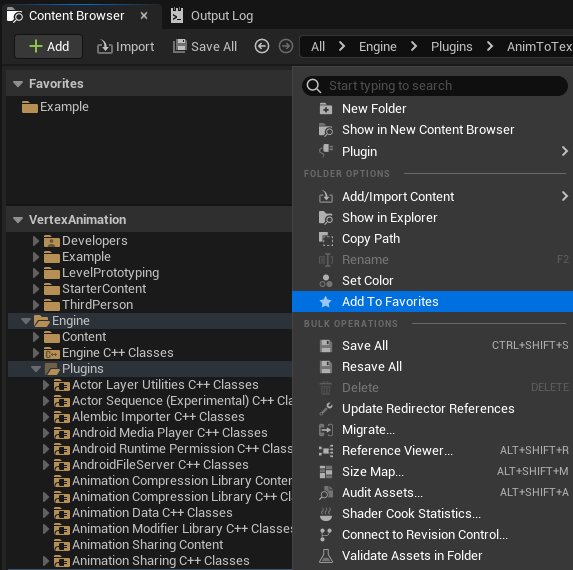Select the Example folder under VertexAnimation
The width and height of the screenshot is (573, 570).
(x=149, y=257)
